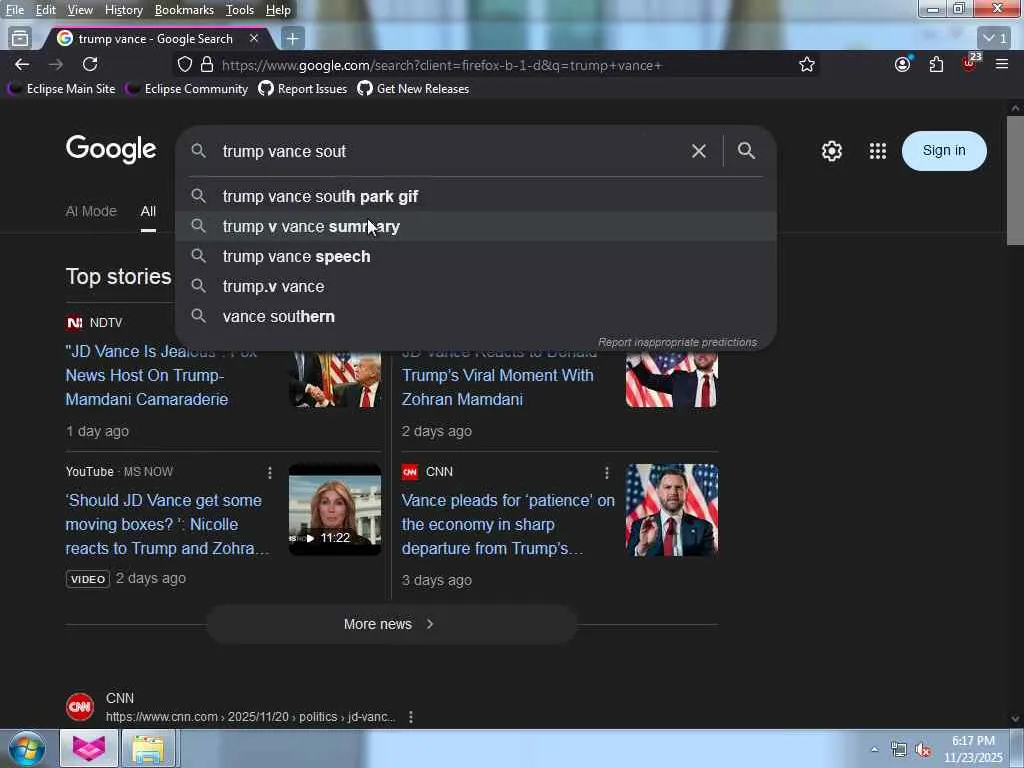1024x768 pixels.
Task: Click the muted volume tray icon
Action: (x=923, y=750)
